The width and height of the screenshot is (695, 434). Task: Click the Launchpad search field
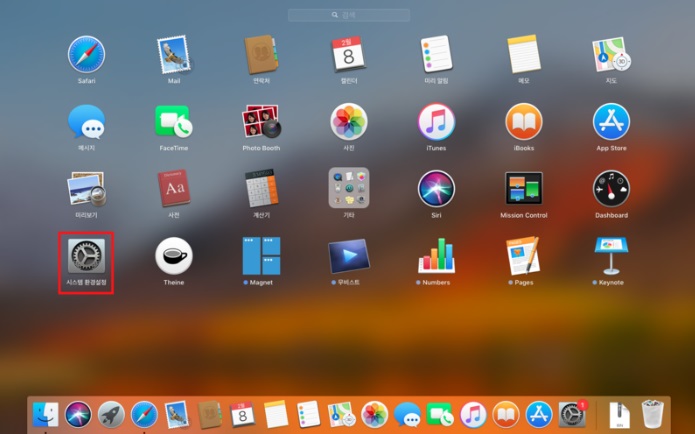tap(349, 15)
